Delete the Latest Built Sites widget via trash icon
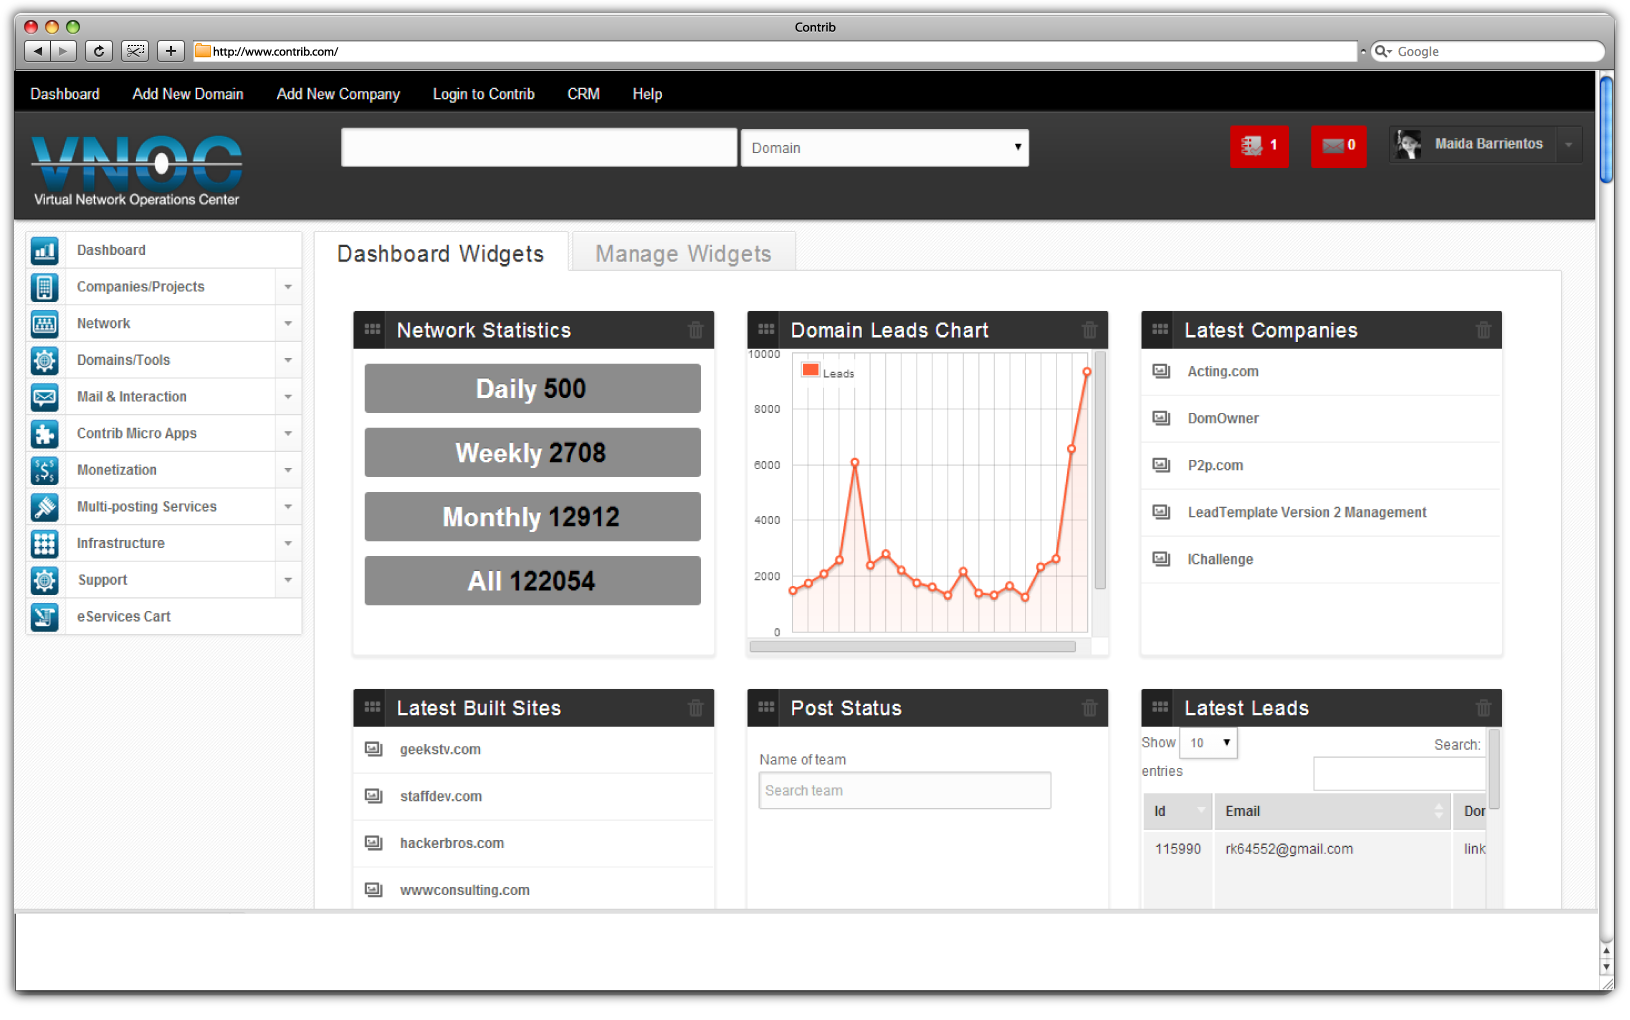The image size is (1630, 1020). tap(696, 708)
